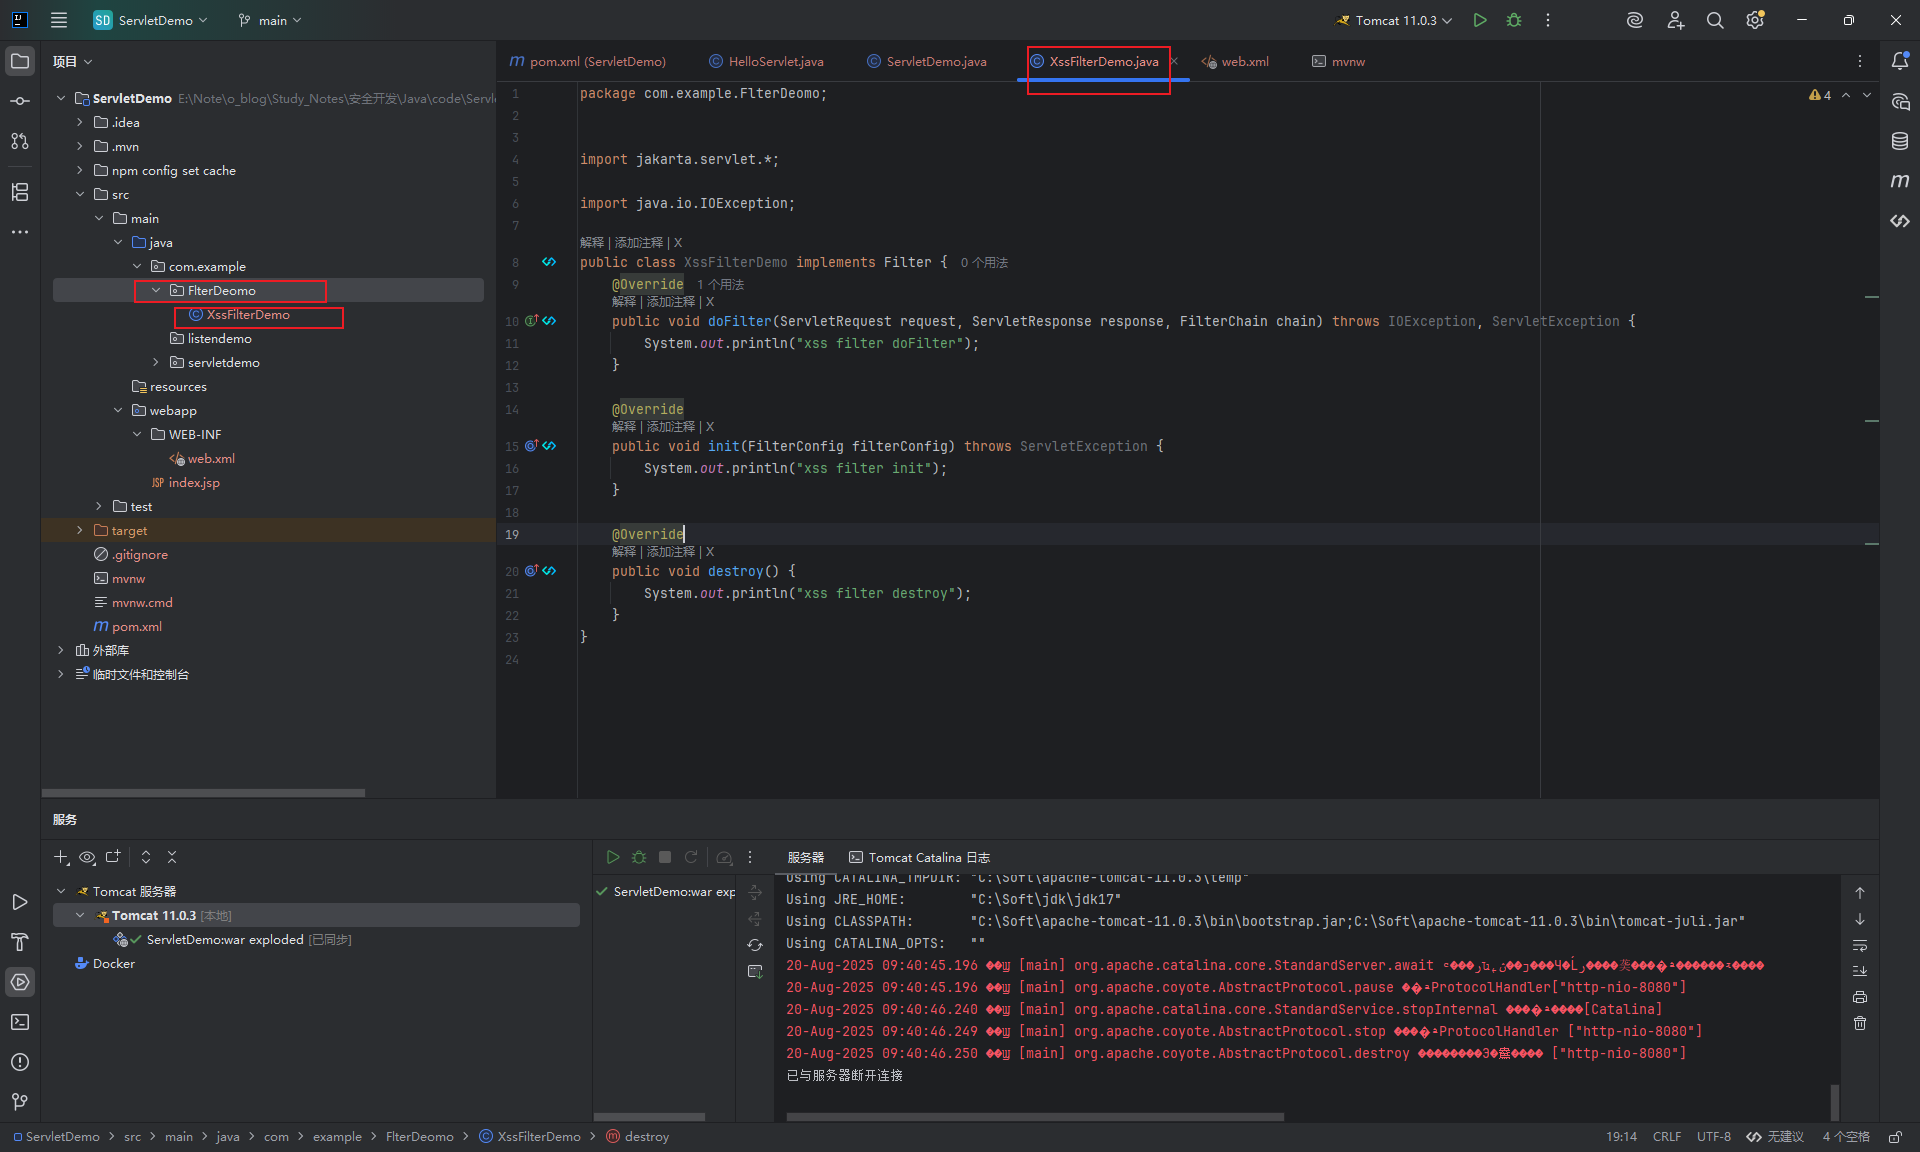Open the Project tool window icon

click(20, 61)
